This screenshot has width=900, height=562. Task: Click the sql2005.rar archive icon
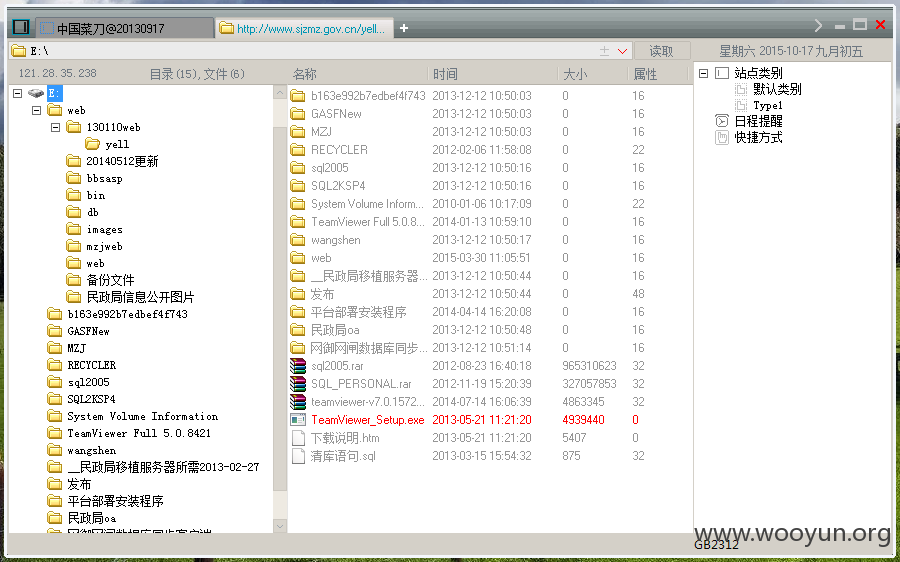(x=298, y=366)
